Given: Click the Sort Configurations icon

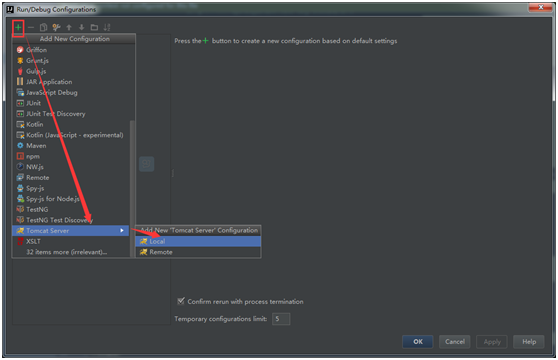Looking at the screenshot, I should coord(107,27).
